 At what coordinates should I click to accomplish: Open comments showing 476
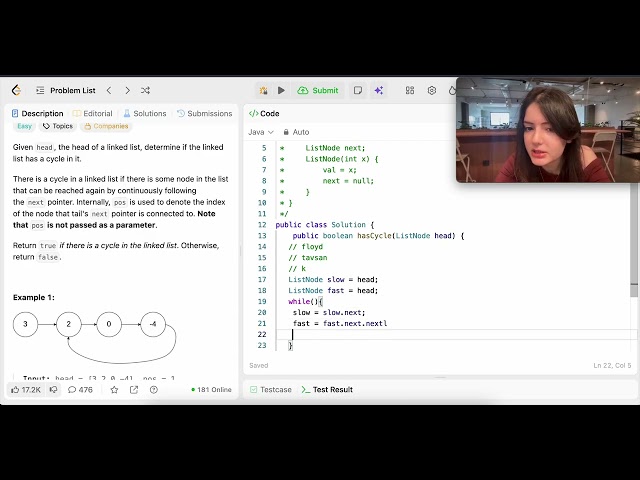80,390
